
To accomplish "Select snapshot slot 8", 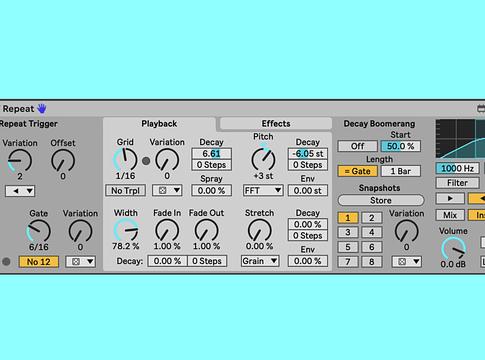I will 372,262.
